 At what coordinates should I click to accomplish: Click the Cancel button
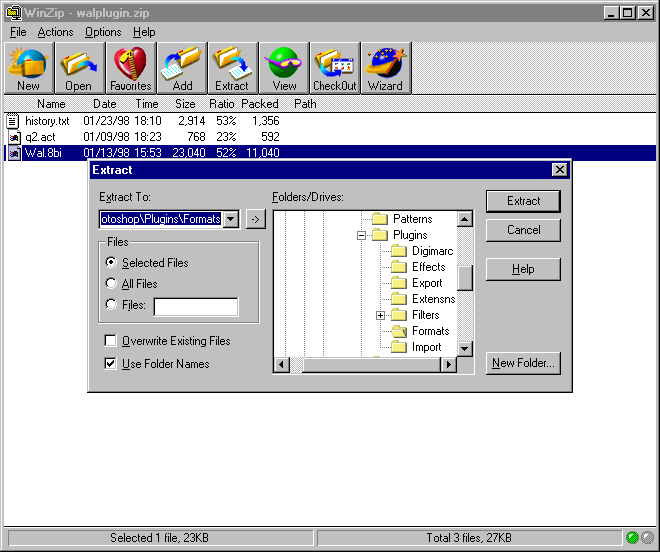pos(523,230)
